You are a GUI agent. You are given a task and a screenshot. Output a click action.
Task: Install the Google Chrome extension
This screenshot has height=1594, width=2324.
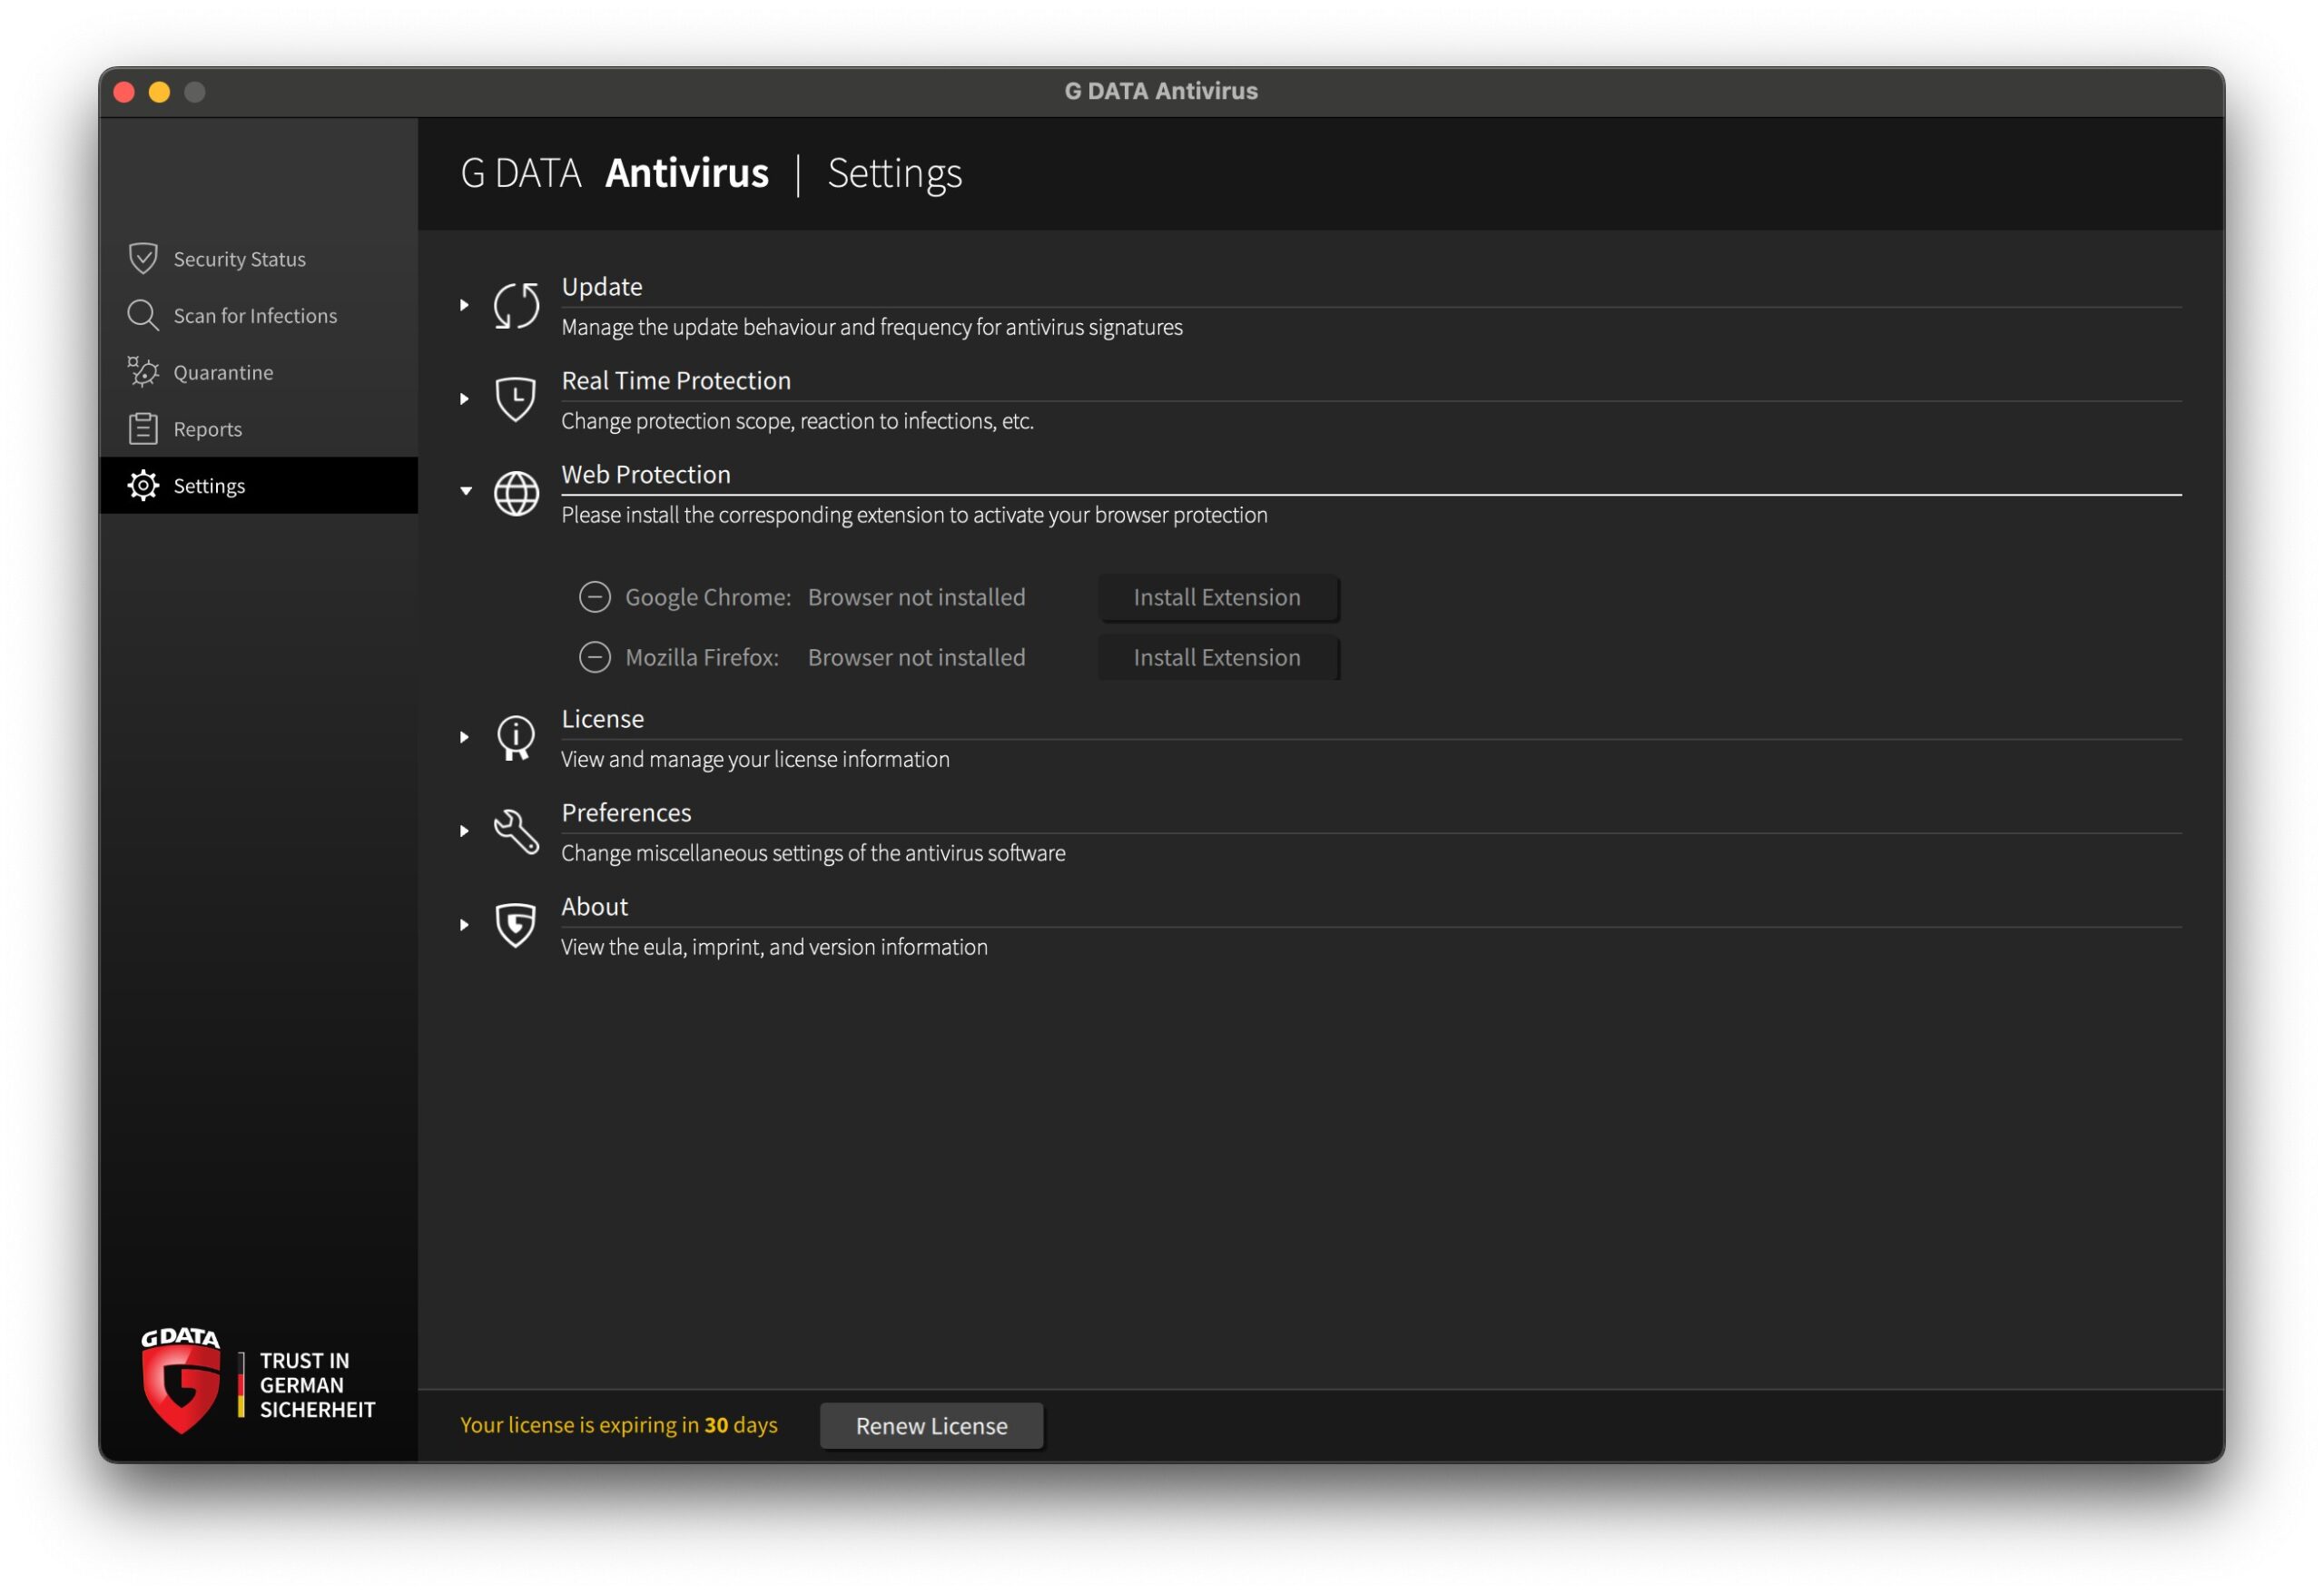(1218, 597)
